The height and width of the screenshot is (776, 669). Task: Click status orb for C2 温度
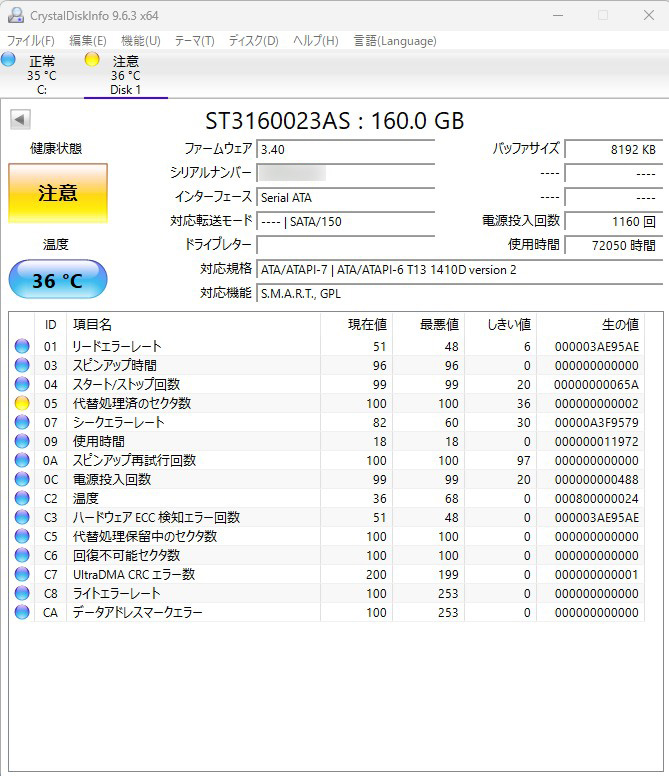[22, 498]
